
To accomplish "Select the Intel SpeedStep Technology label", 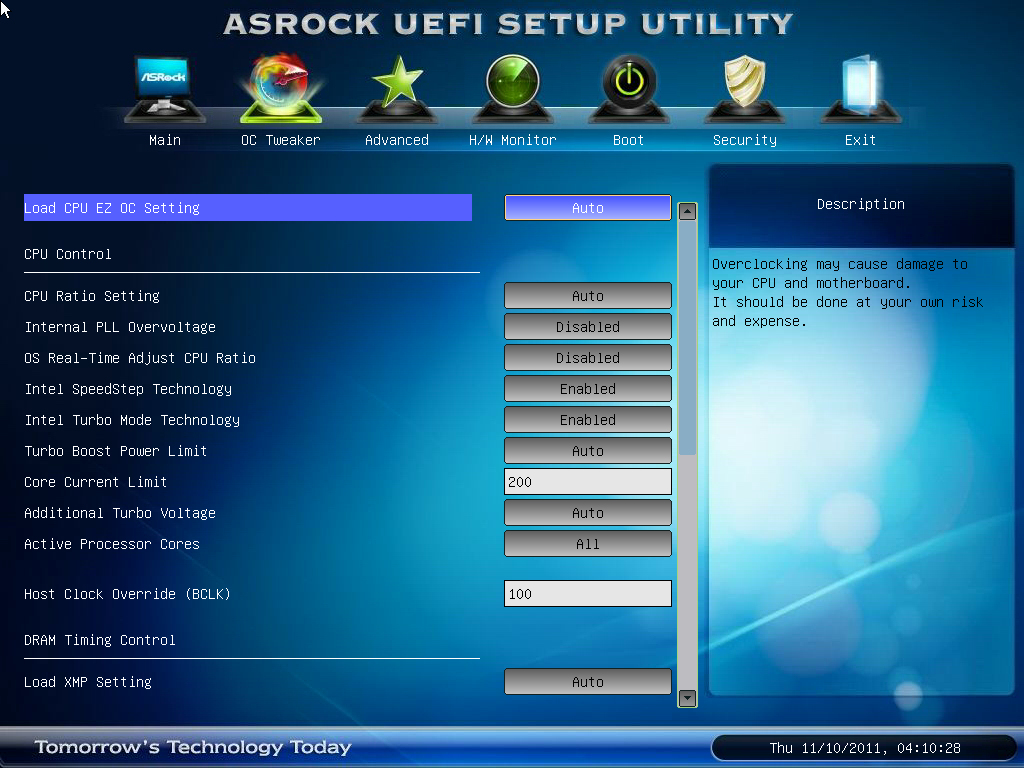I will (128, 389).
